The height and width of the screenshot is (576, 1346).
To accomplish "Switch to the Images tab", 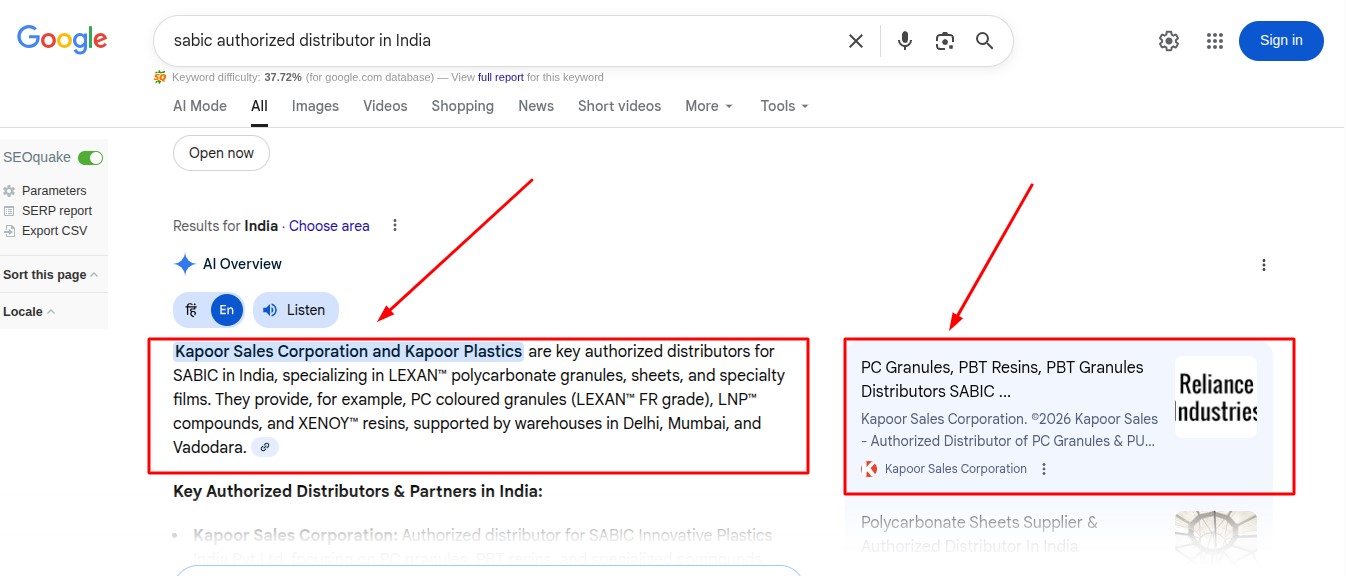I will 315,106.
